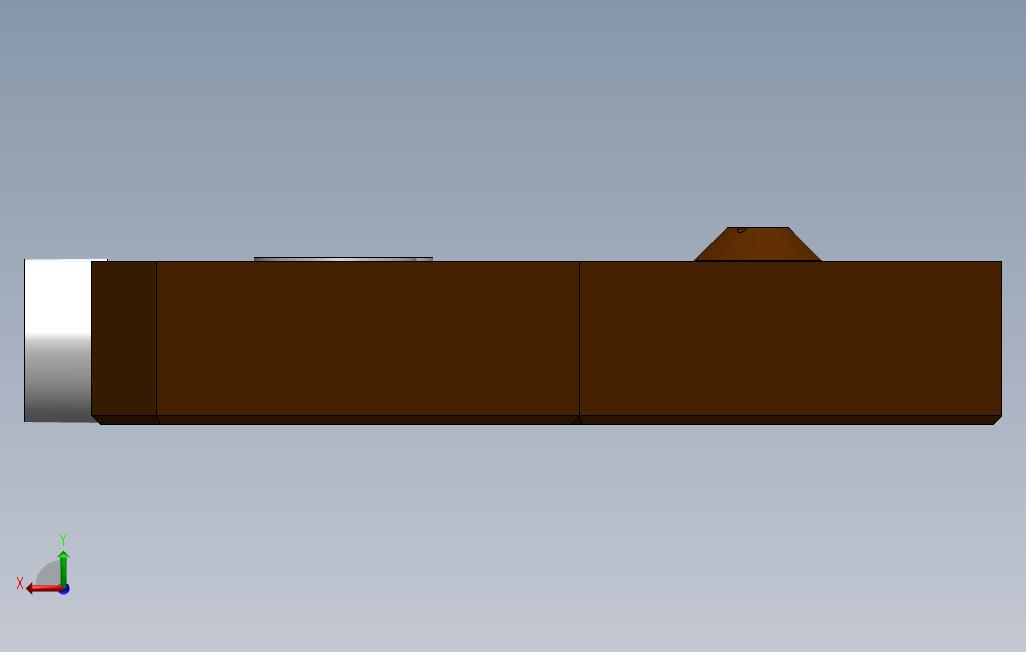This screenshot has width=1026, height=652.
Task: Select the white cylindrical end of the model
Action: pos(58,340)
